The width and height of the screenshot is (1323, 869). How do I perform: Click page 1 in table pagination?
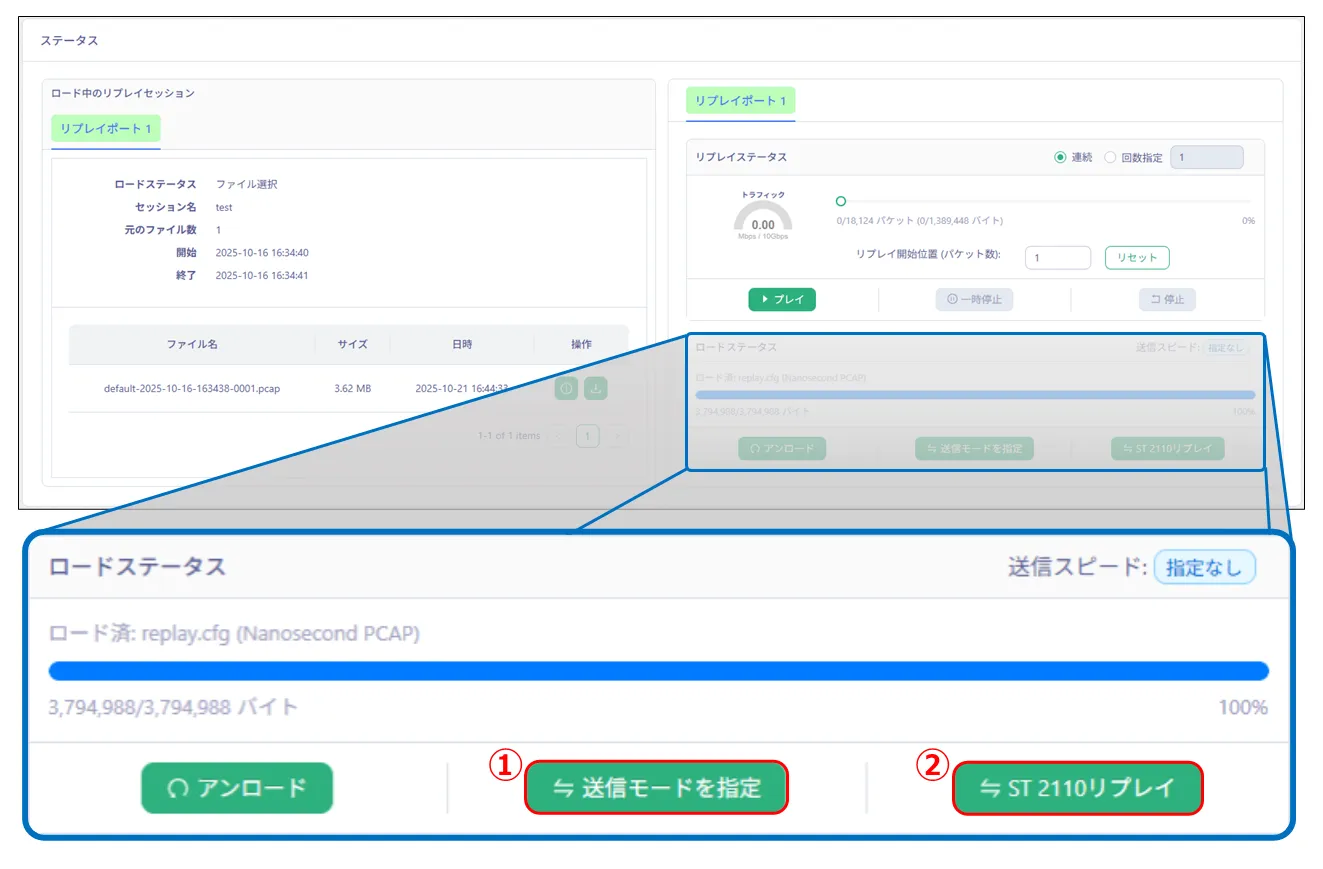point(588,436)
